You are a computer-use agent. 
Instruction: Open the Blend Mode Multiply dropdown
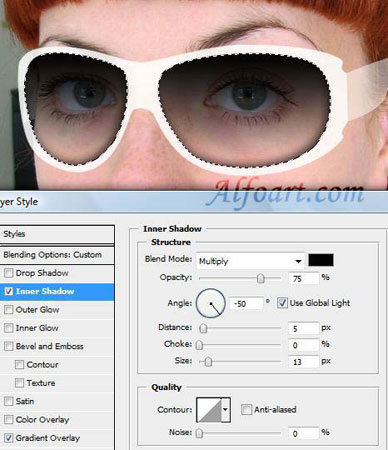pyautogui.click(x=250, y=261)
